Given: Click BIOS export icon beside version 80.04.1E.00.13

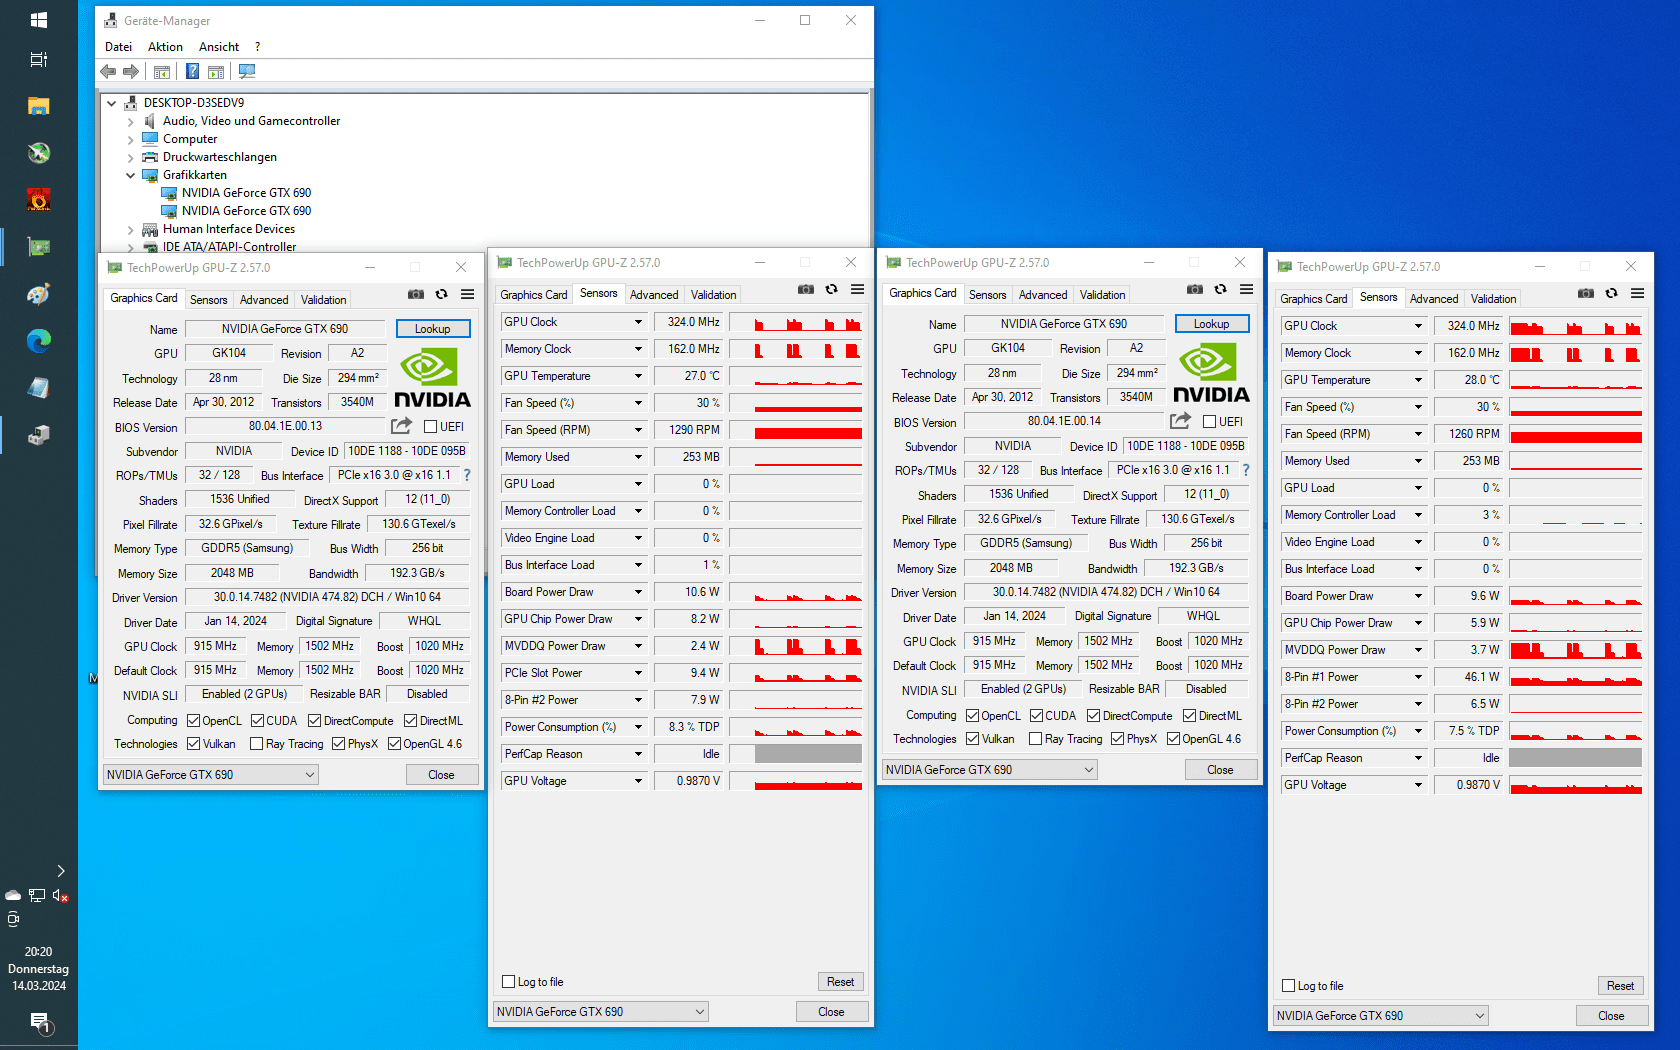Looking at the screenshot, I should coord(401,426).
